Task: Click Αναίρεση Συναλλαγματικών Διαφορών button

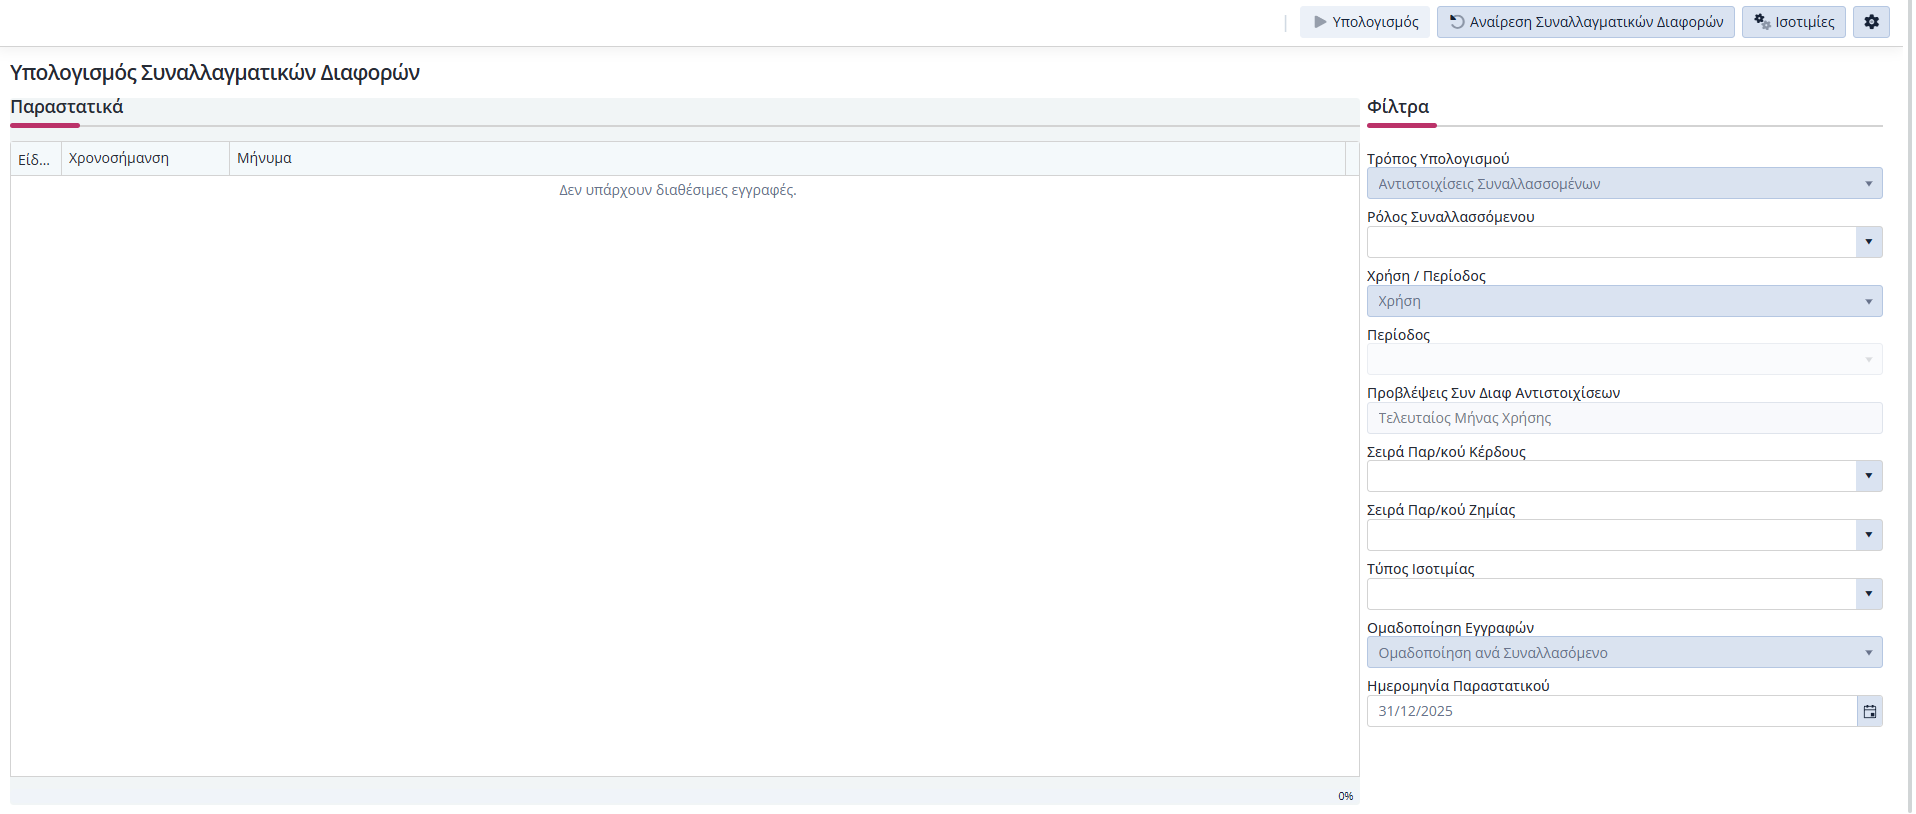Action: click(x=1585, y=22)
